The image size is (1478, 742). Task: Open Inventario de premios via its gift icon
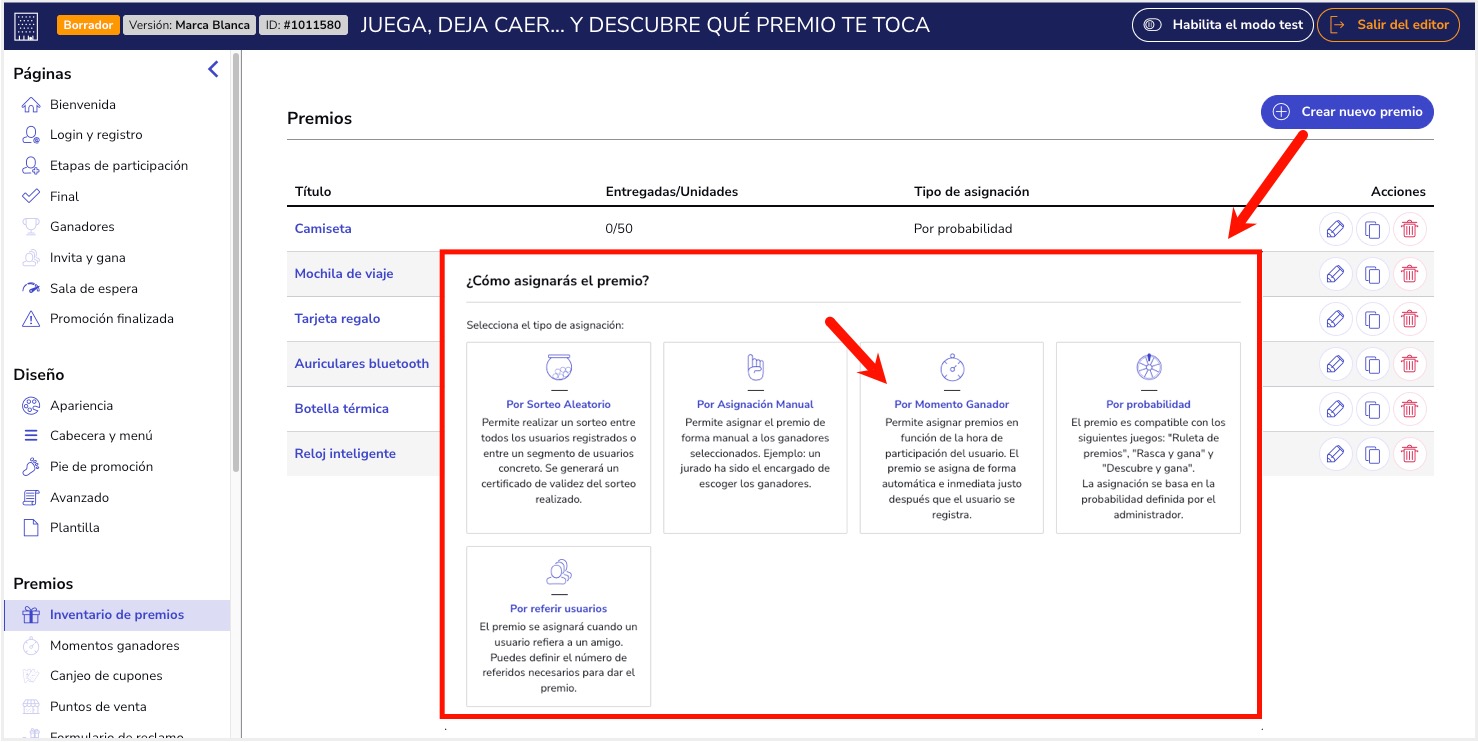point(30,615)
